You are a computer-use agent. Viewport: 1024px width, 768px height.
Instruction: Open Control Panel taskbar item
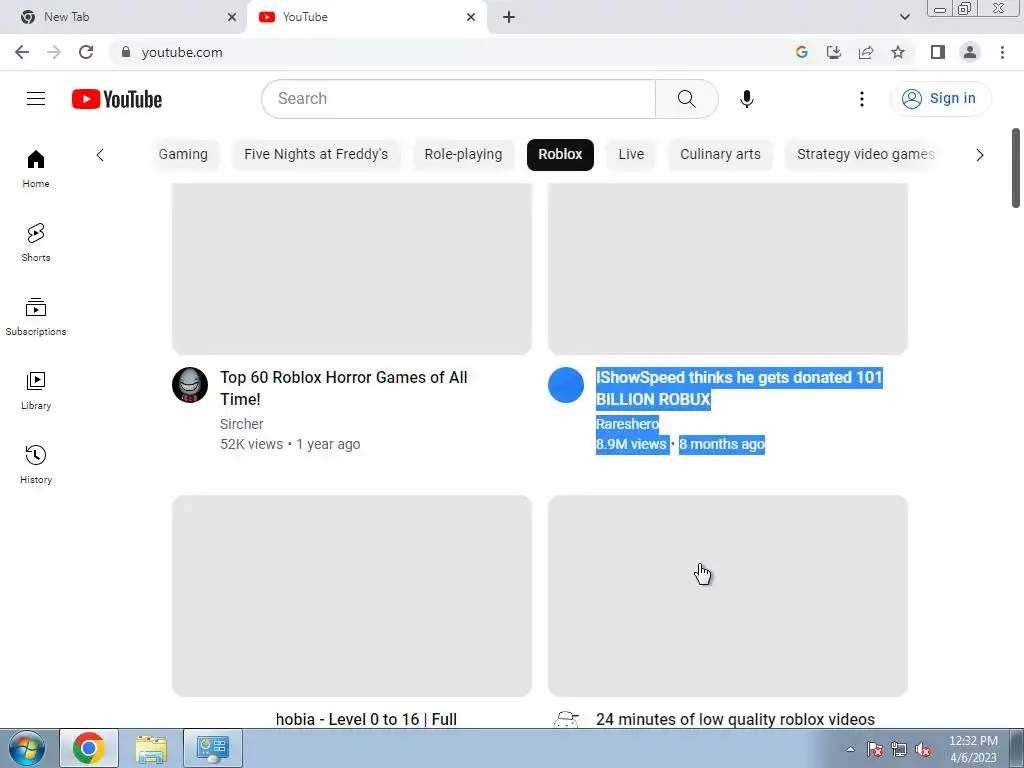click(213, 748)
